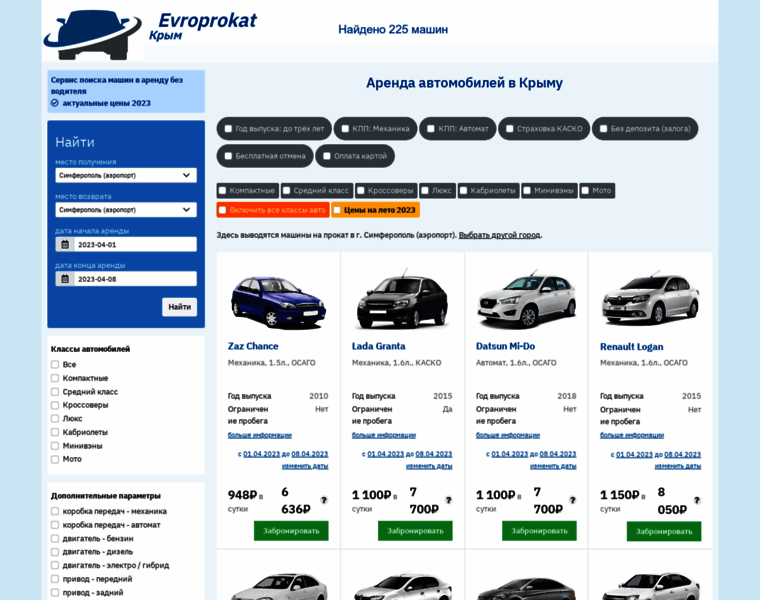
Task: Click the white Datsun Mi-Do car photo
Action: click(527, 300)
